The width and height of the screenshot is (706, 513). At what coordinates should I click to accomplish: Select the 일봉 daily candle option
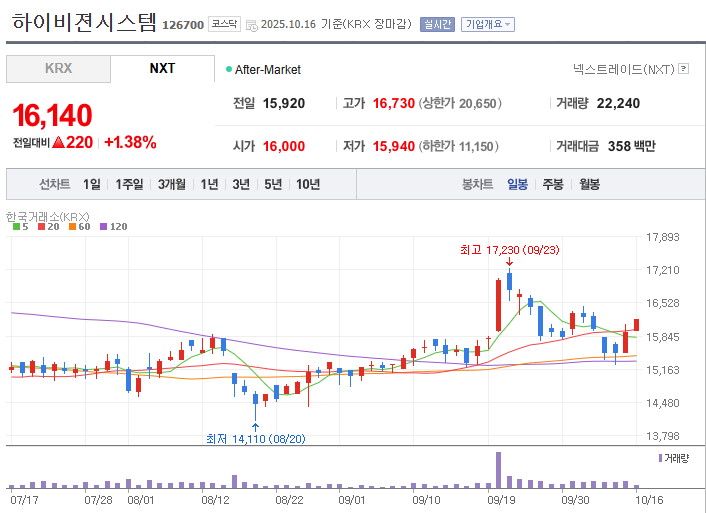coord(517,184)
